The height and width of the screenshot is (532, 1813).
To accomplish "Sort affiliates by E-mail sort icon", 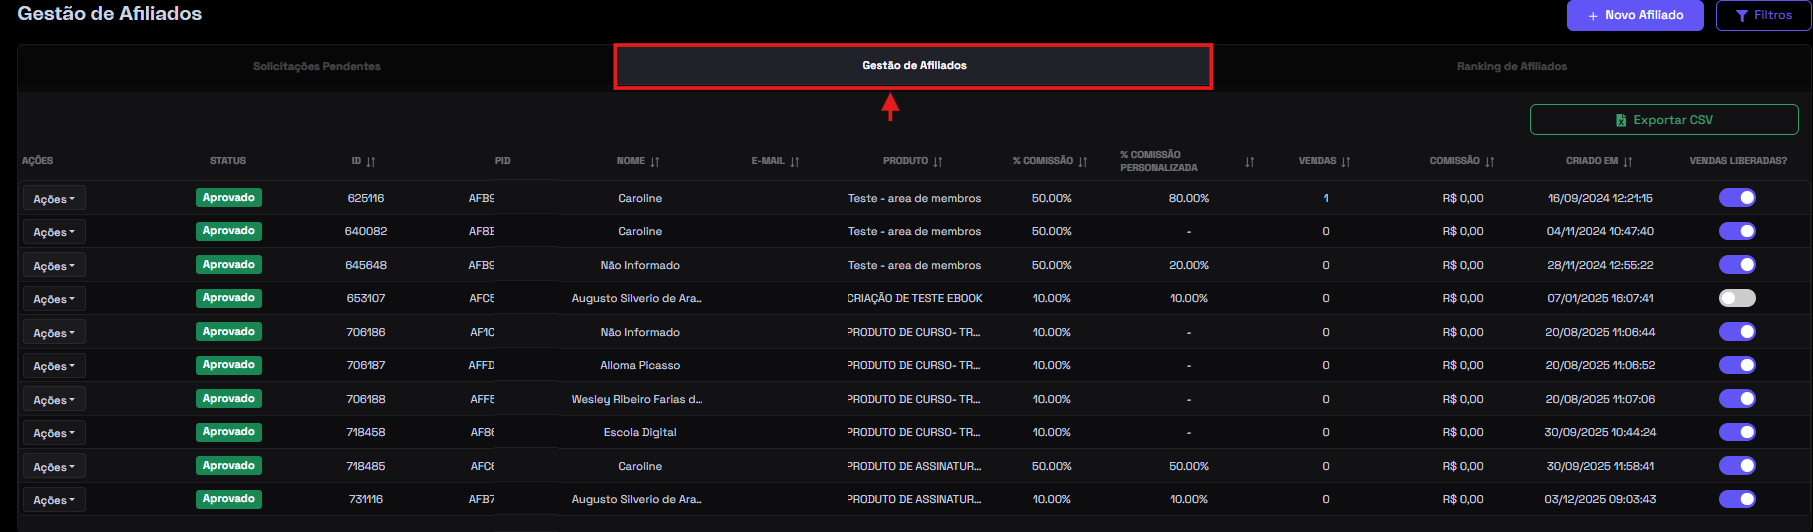I will pos(795,161).
